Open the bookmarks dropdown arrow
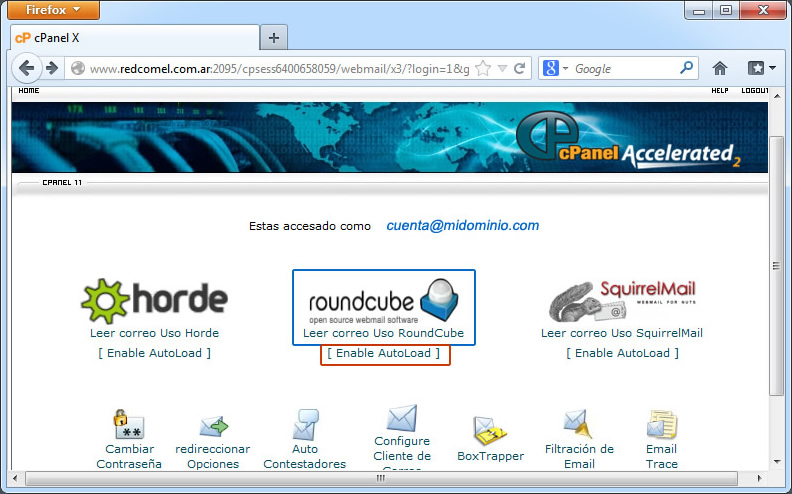Viewport: 792px width, 494px height. pos(772,69)
